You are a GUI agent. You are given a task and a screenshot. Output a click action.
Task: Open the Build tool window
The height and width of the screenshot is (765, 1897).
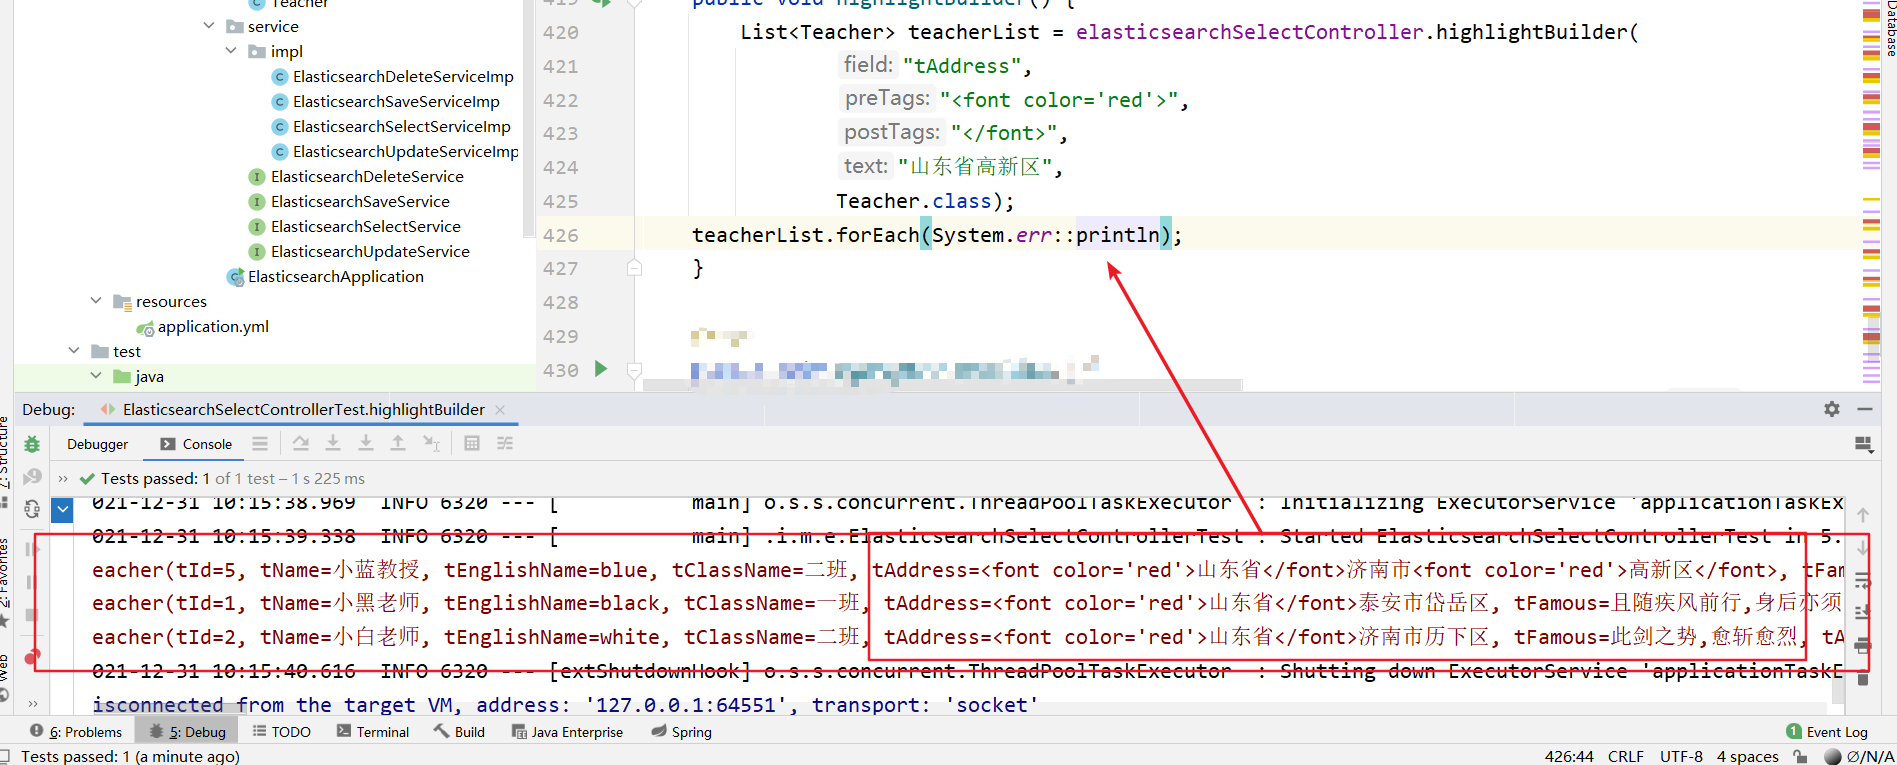coord(459,732)
